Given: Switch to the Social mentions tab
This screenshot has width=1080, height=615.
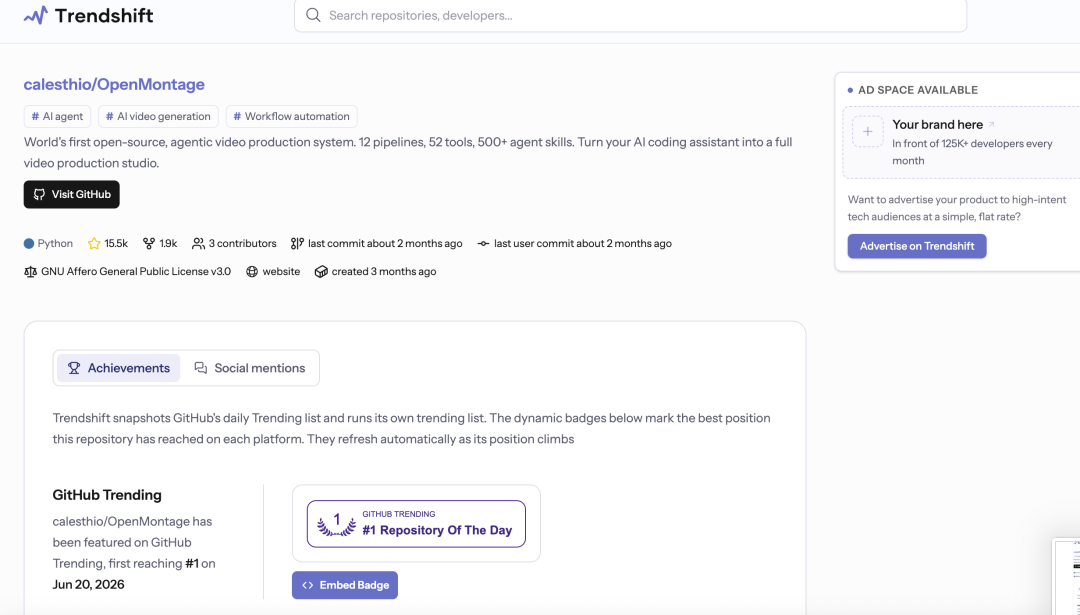Looking at the screenshot, I should (x=249, y=368).
